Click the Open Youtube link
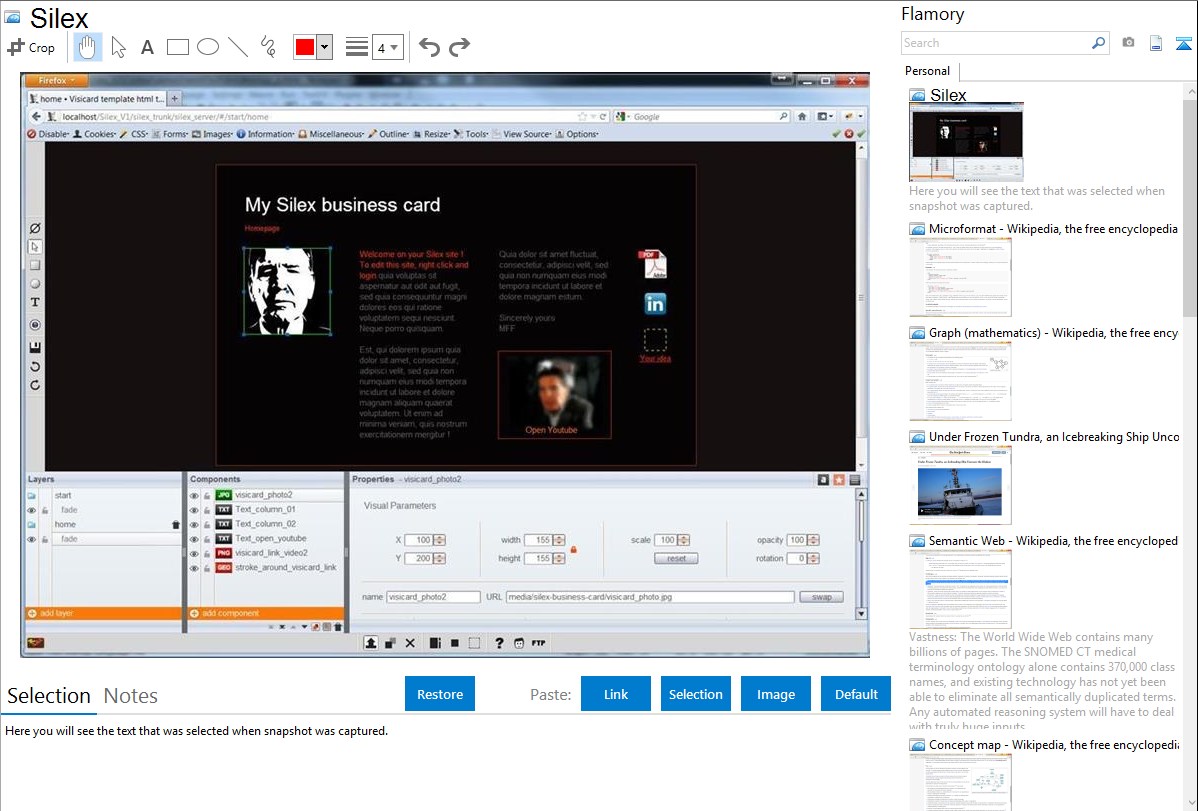This screenshot has width=1198, height=811. click(551, 430)
